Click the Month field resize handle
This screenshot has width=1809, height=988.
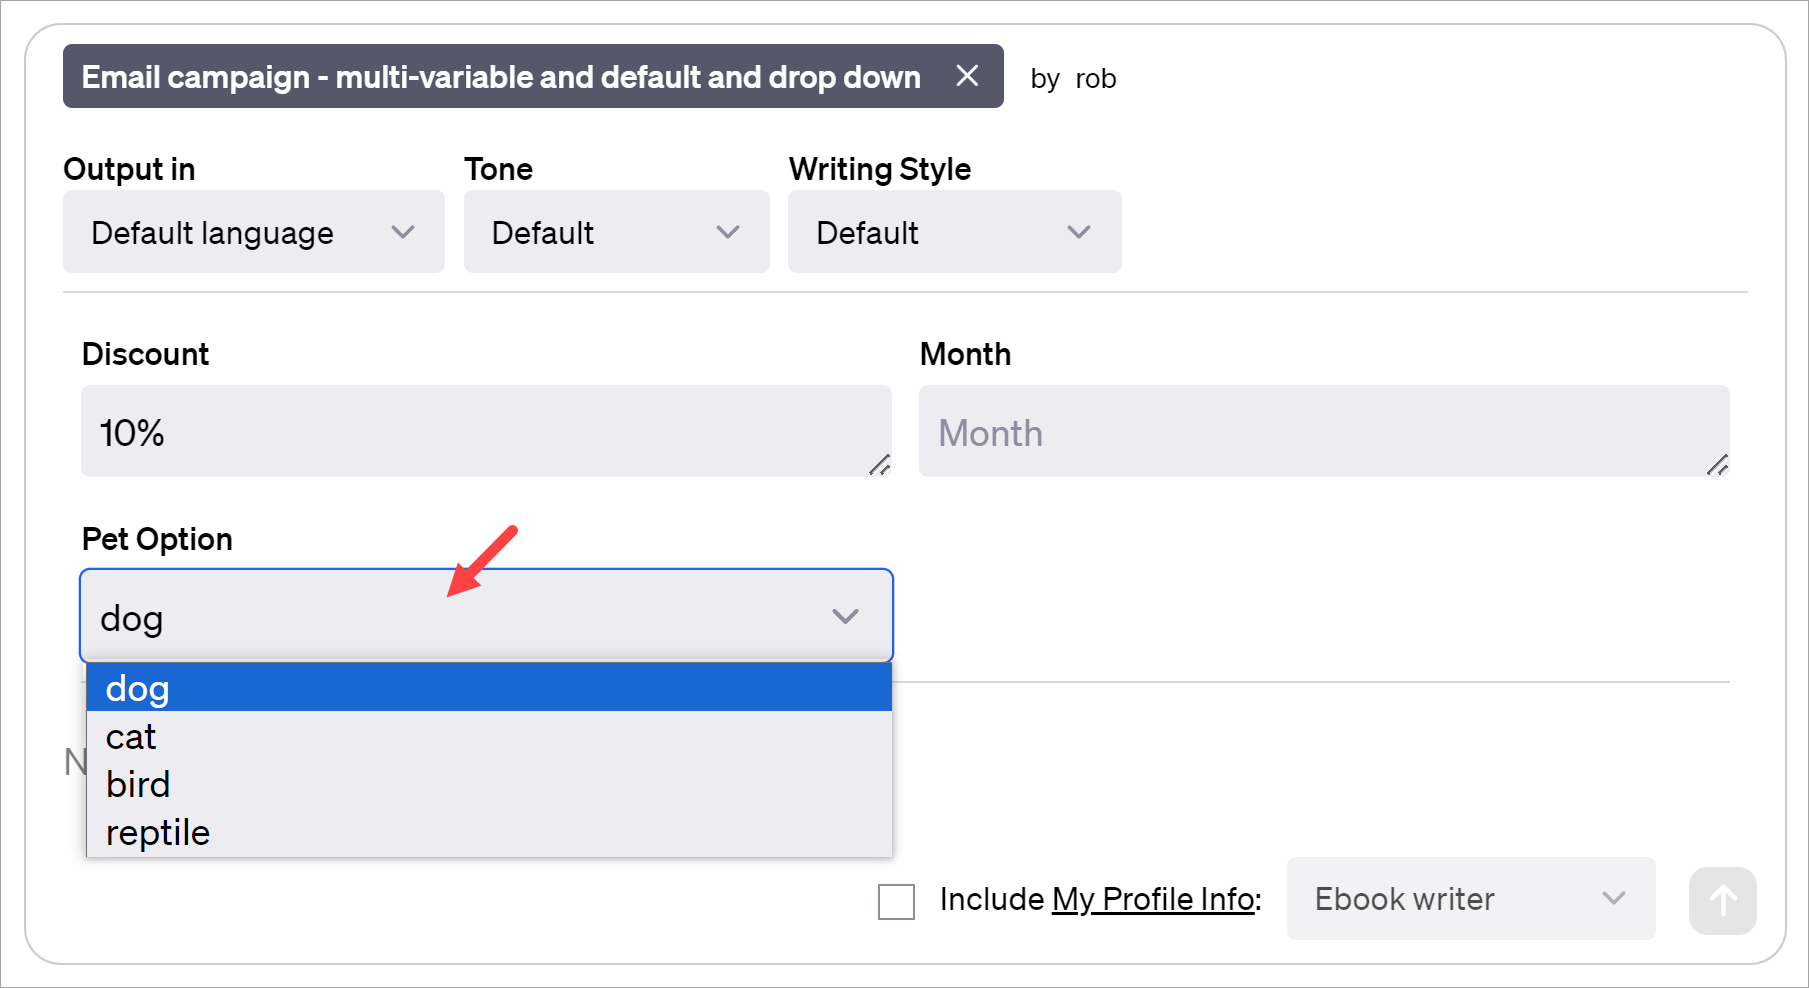tap(1720, 465)
